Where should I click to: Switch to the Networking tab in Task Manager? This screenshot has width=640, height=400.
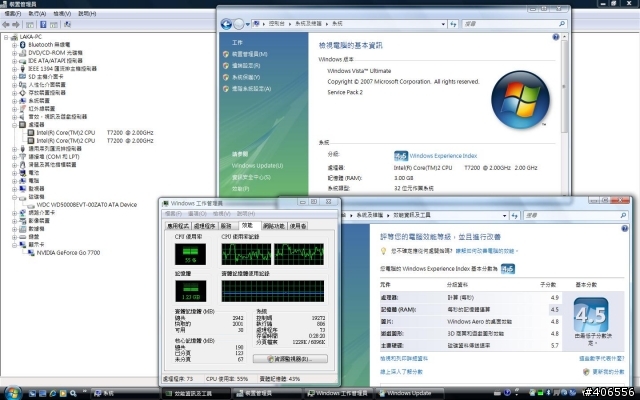click(274, 226)
